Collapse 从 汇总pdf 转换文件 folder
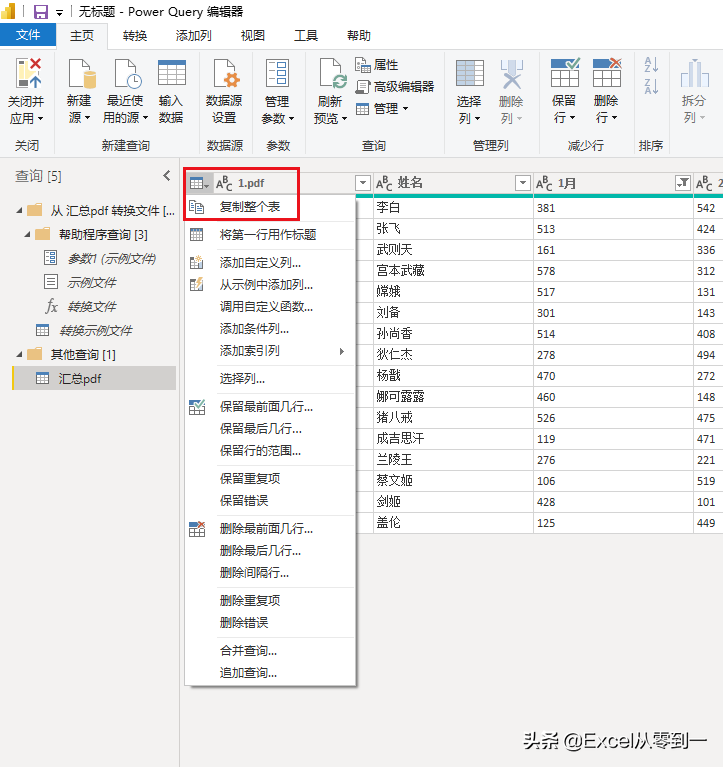This screenshot has height=767, width=723. [x=20, y=211]
